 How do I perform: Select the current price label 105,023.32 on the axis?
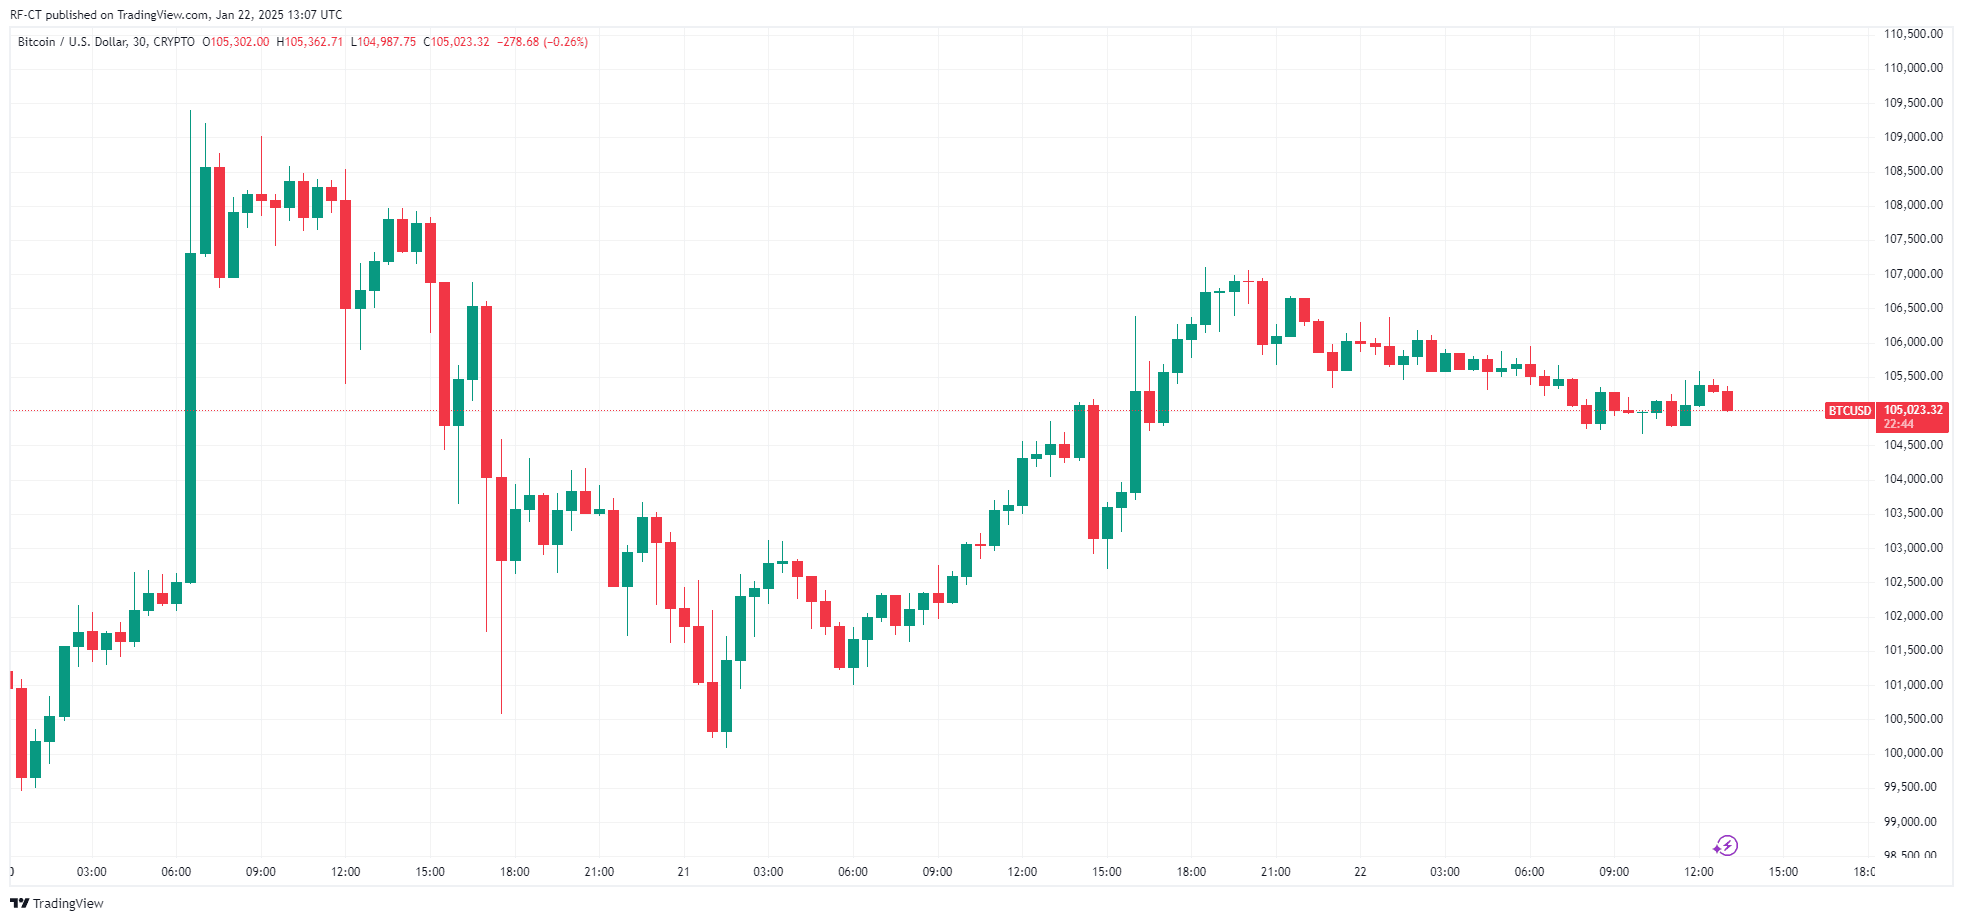(1913, 410)
